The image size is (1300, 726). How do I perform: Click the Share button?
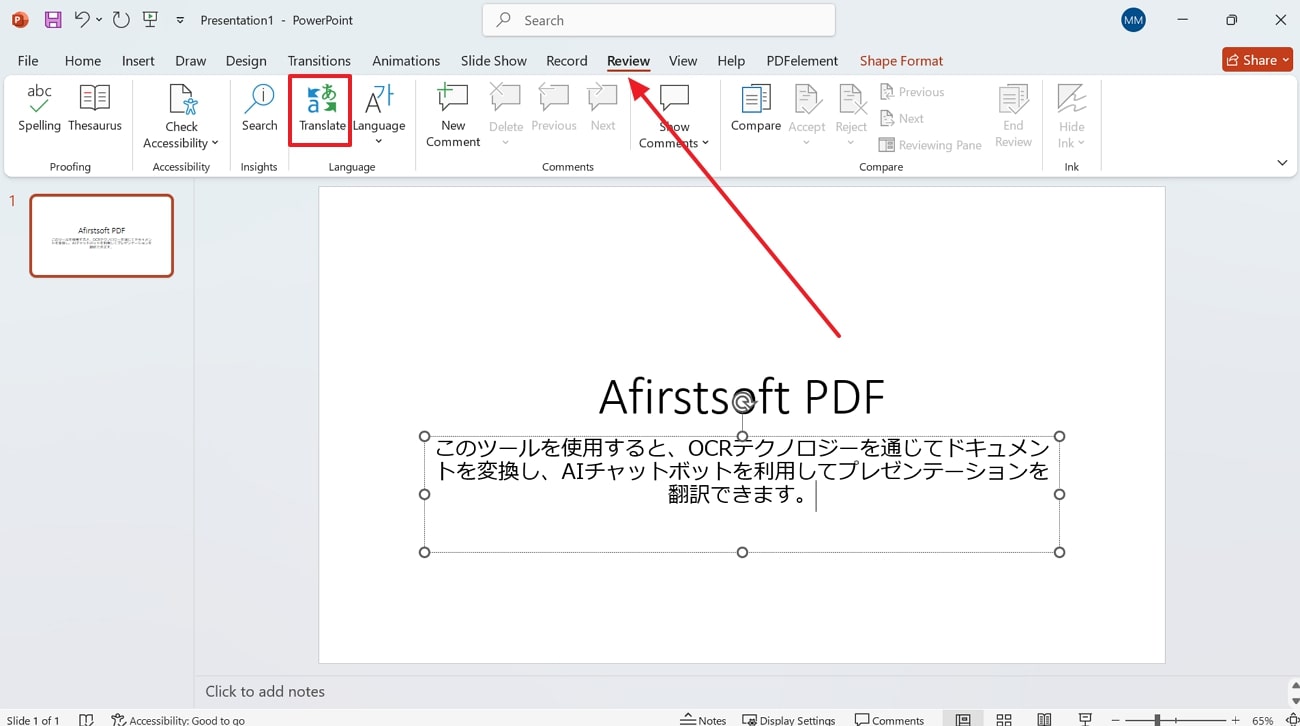point(1257,60)
